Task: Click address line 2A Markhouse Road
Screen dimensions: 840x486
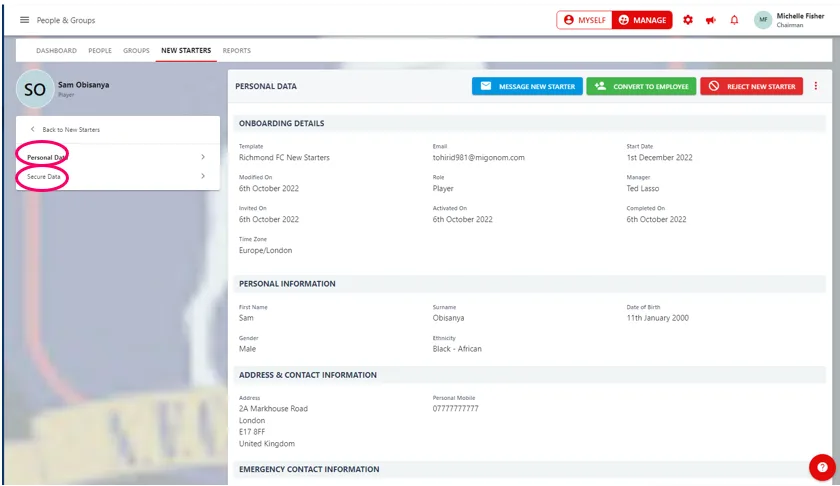Action: (x=273, y=408)
